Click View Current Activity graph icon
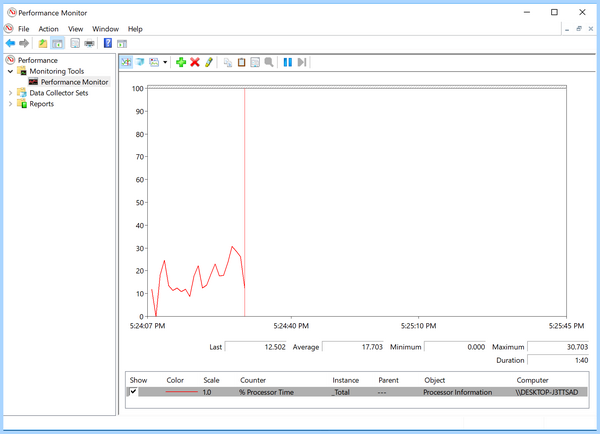The height and width of the screenshot is (434, 600). tap(126, 62)
